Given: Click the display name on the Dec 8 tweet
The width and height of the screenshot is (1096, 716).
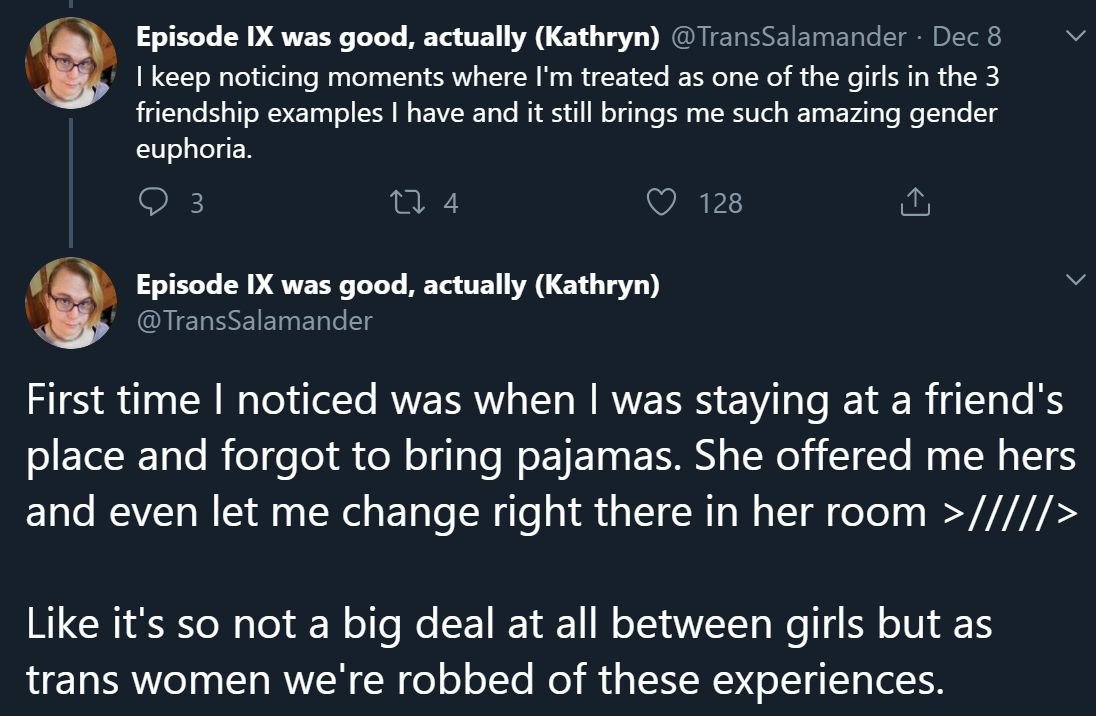Looking at the screenshot, I should point(397,37).
